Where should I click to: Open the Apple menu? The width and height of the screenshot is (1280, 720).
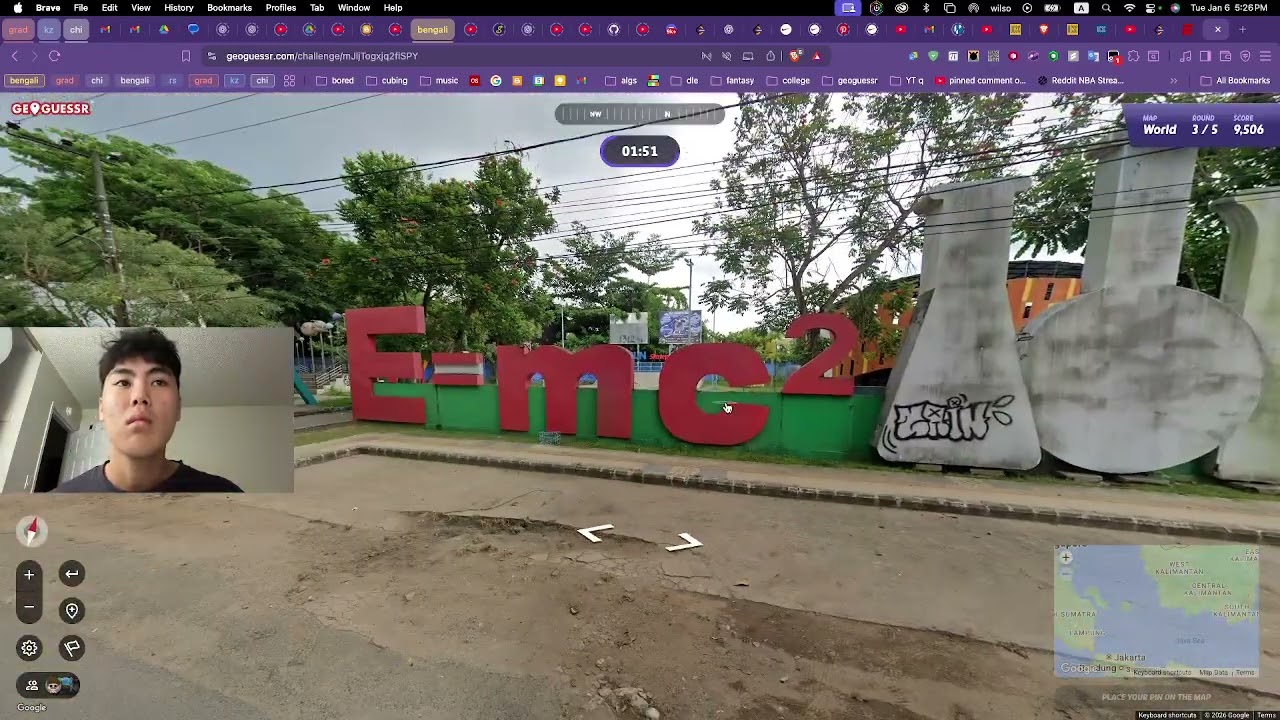[x=17, y=8]
